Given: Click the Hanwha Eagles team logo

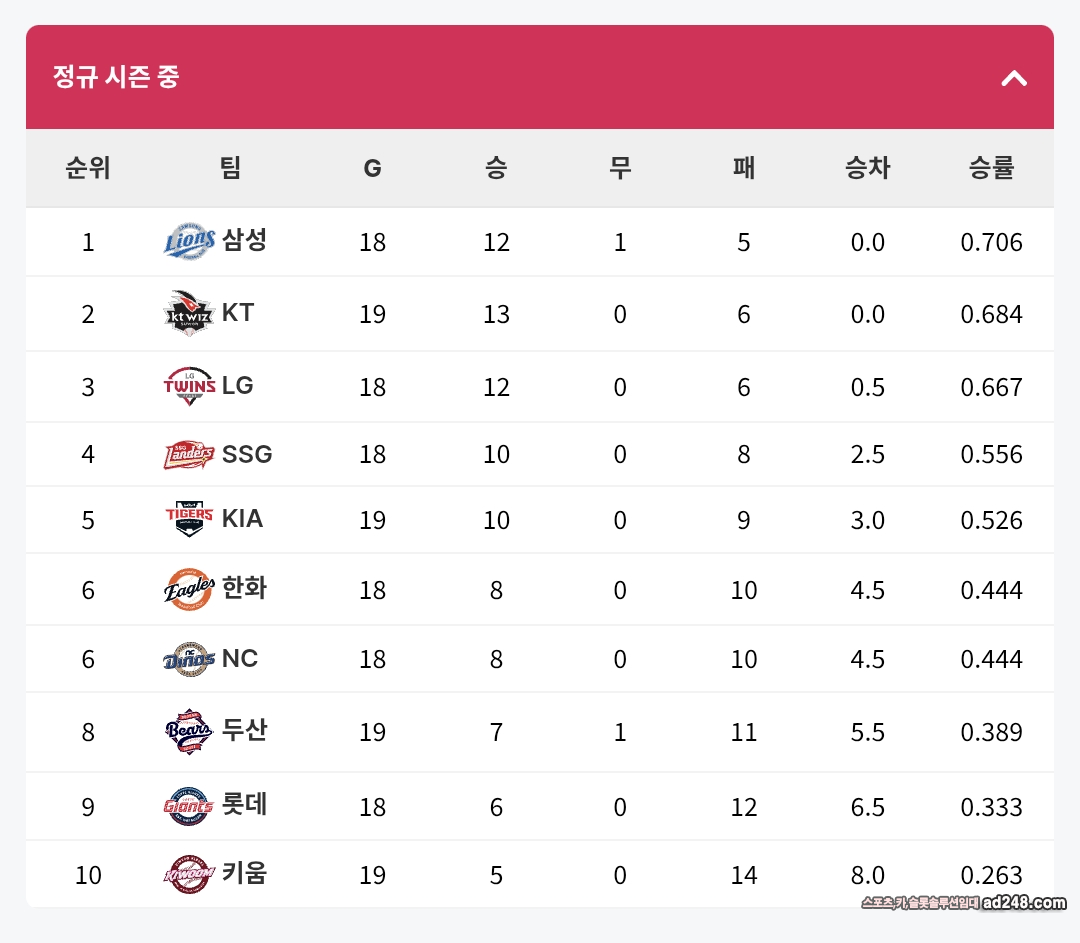Looking at the screenshot, I should point(189,589).
